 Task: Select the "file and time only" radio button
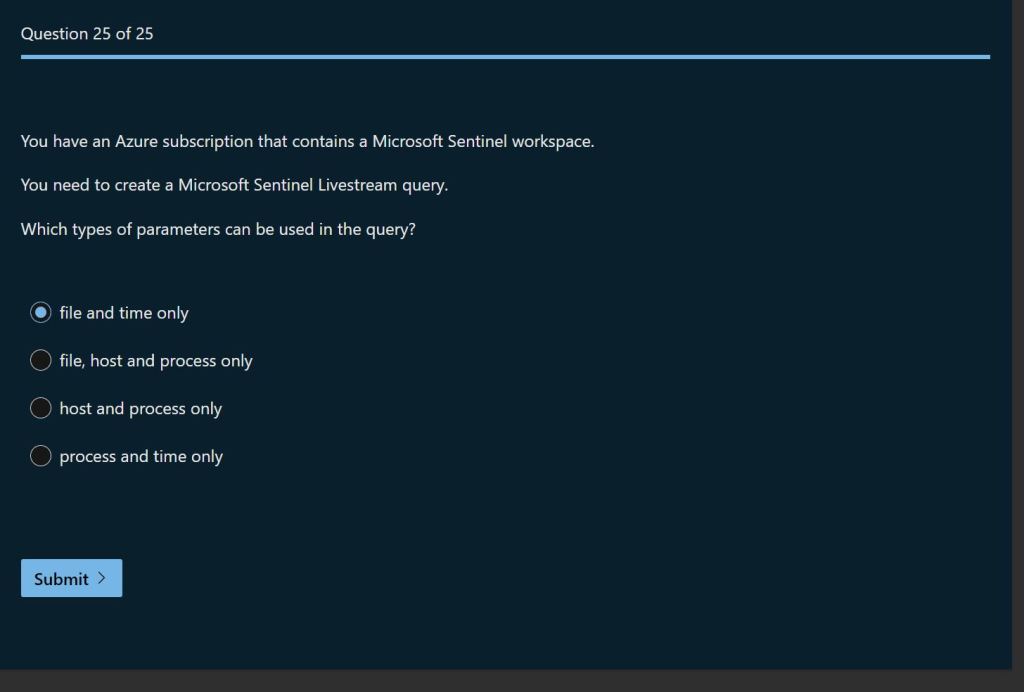tap(41, 313)
